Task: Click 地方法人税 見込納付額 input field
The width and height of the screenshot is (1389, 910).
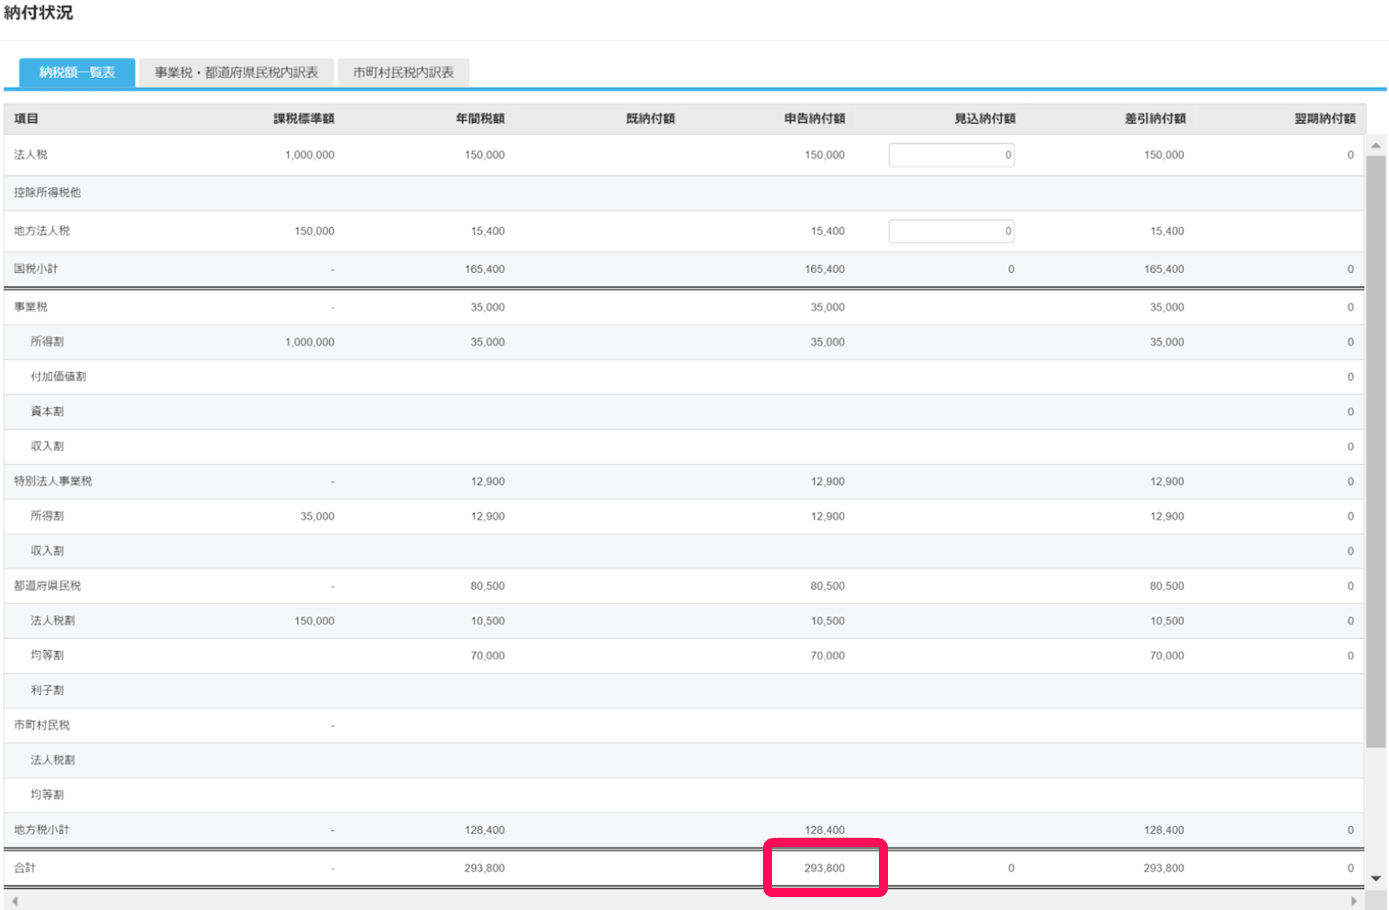Action: 951,231
